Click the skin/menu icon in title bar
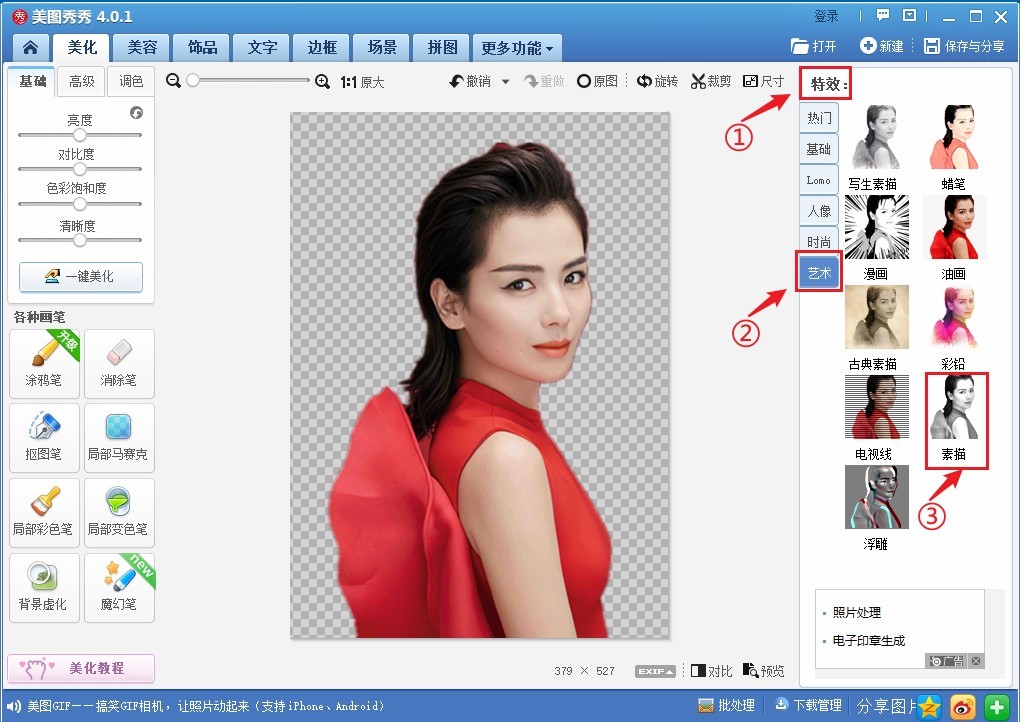This screenshot has height=722, width=1020. 909,16
